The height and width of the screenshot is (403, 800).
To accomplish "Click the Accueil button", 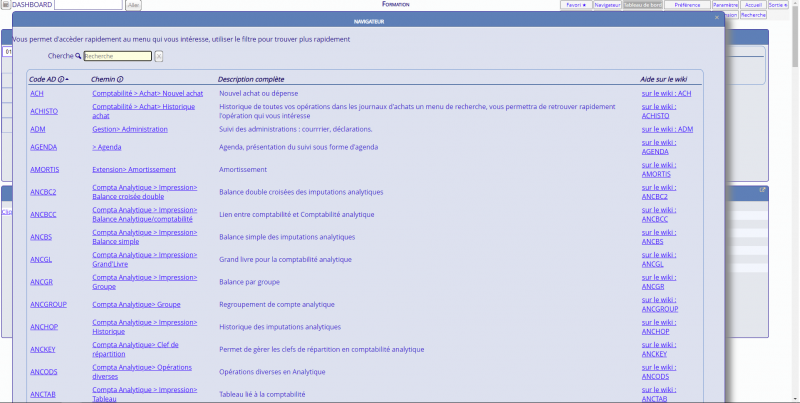I will 754,5.
